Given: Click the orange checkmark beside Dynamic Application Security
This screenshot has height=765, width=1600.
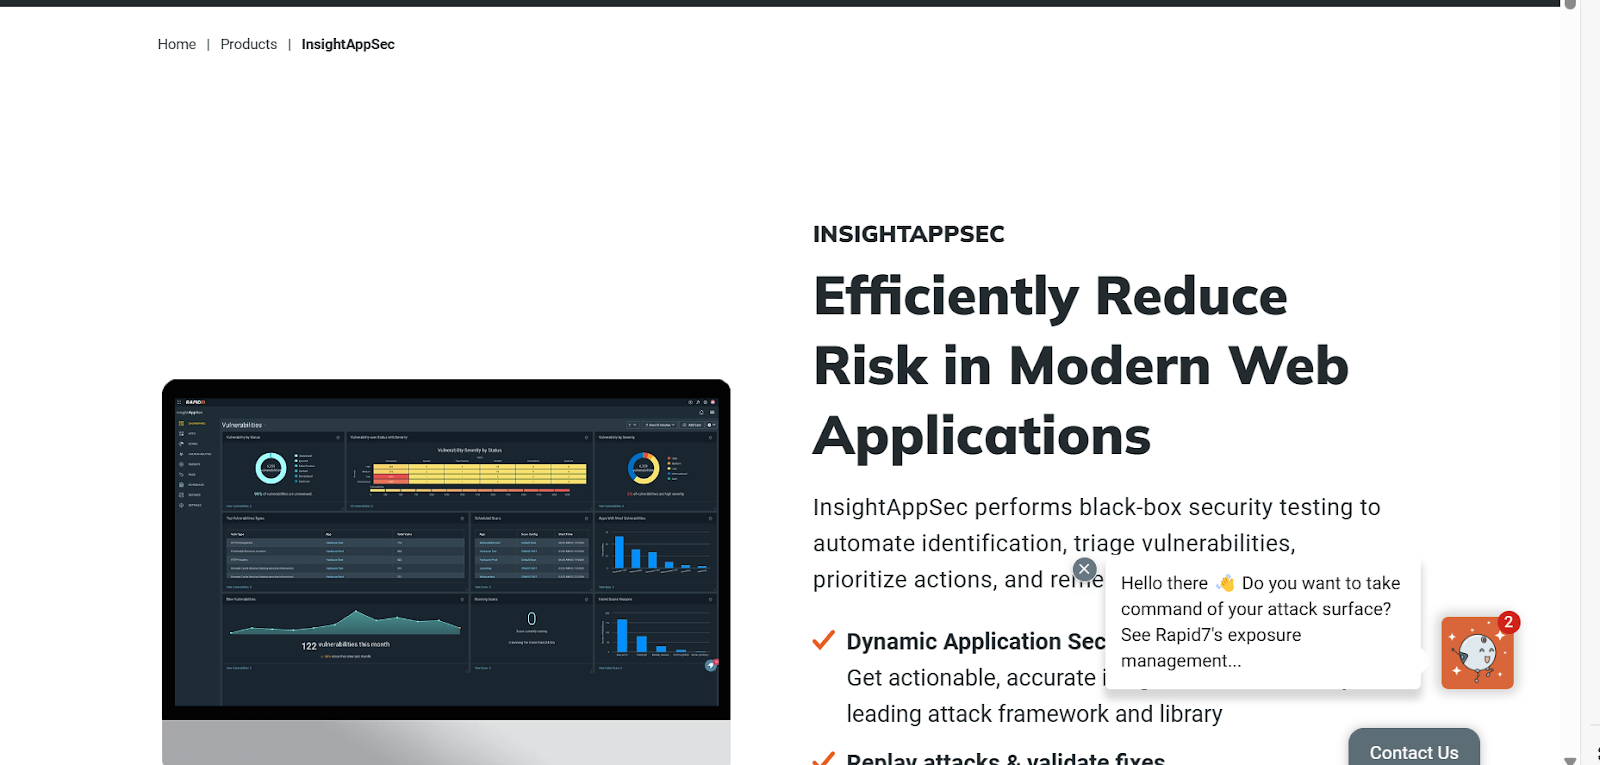Looking at the screenshot, I should pyautogui.click(x=824, y=640).
